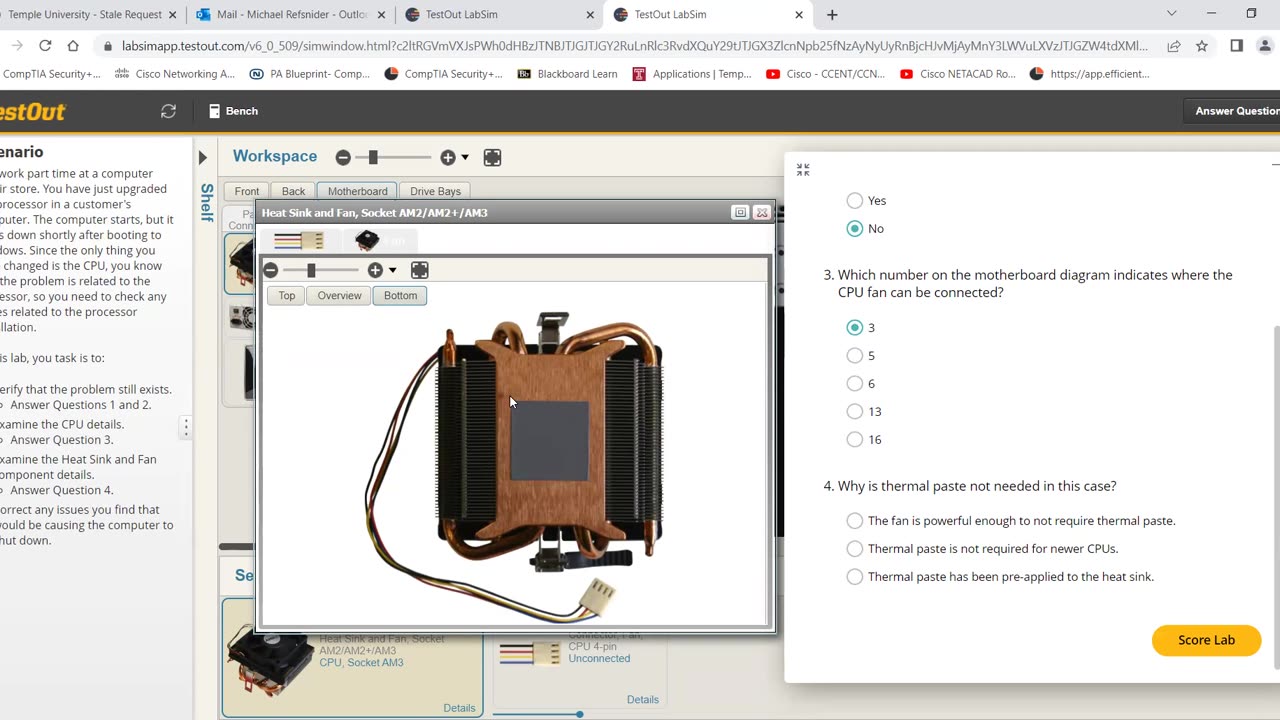Bookmark this page with star icon
Viewport: 1280px width, 720px height.
pos(1202,46)
